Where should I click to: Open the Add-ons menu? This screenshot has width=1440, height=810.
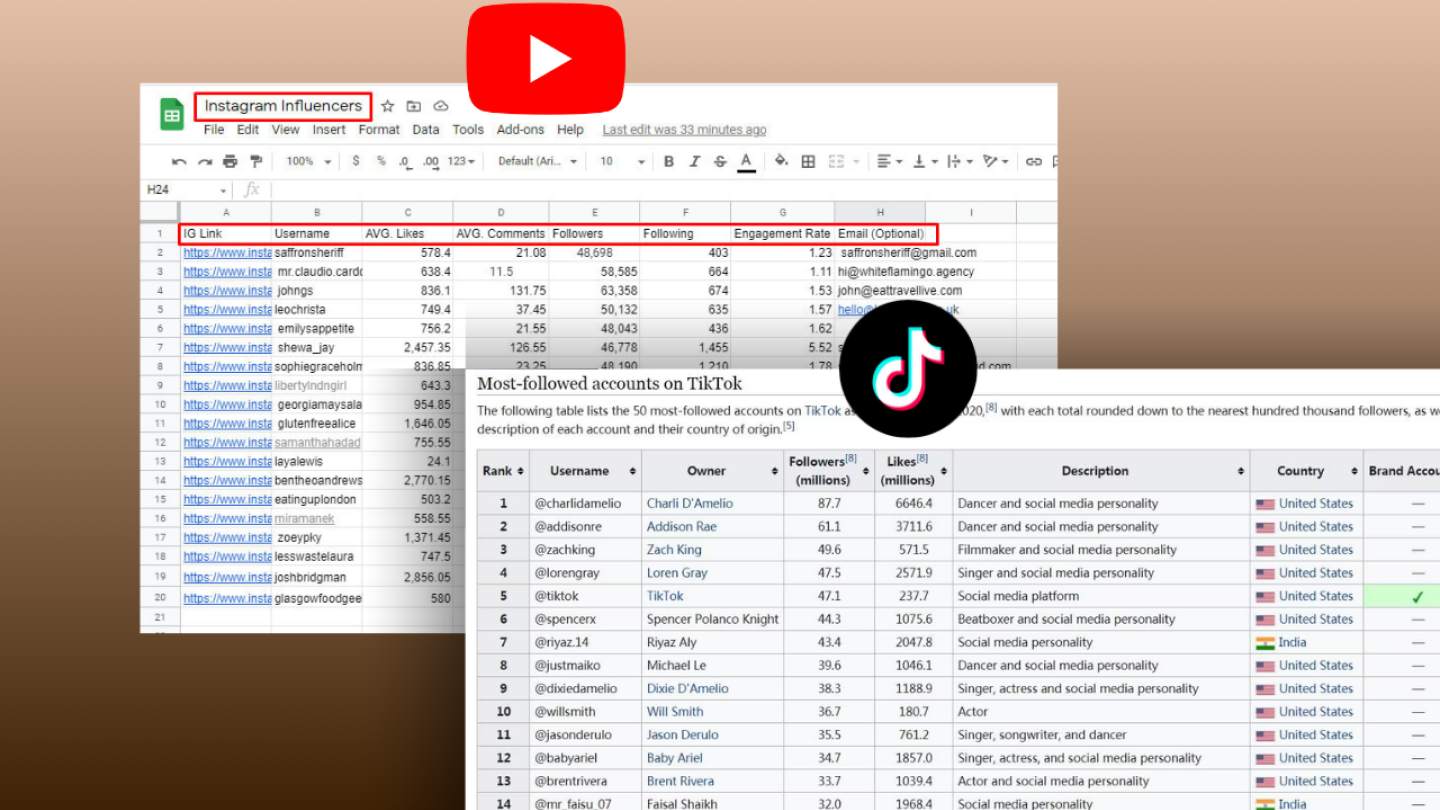[521, 130]
